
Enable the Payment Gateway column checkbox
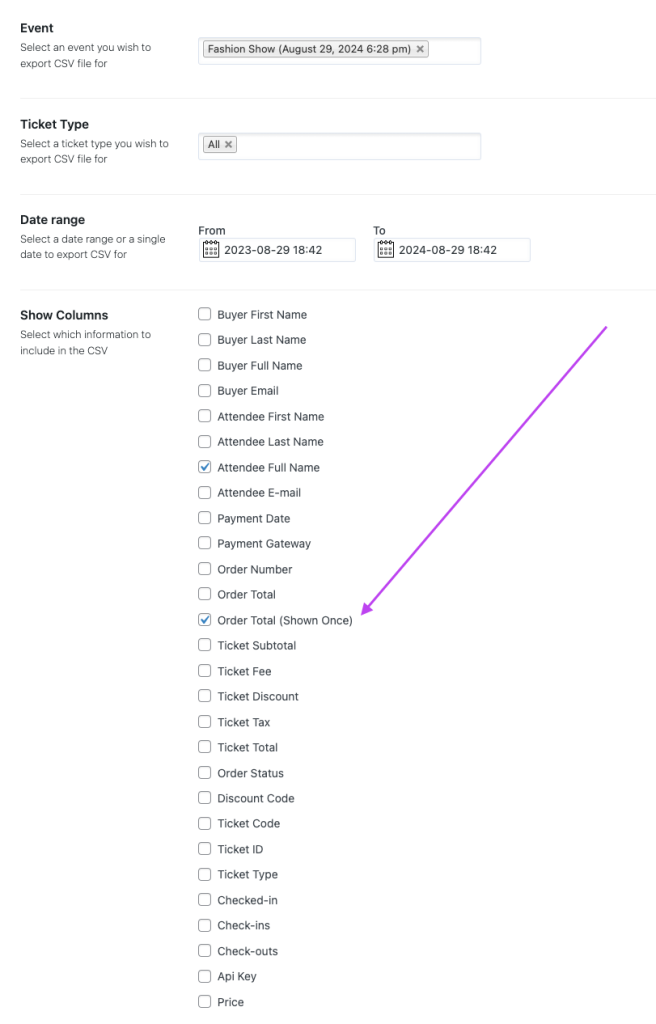(x=205, y=544)
